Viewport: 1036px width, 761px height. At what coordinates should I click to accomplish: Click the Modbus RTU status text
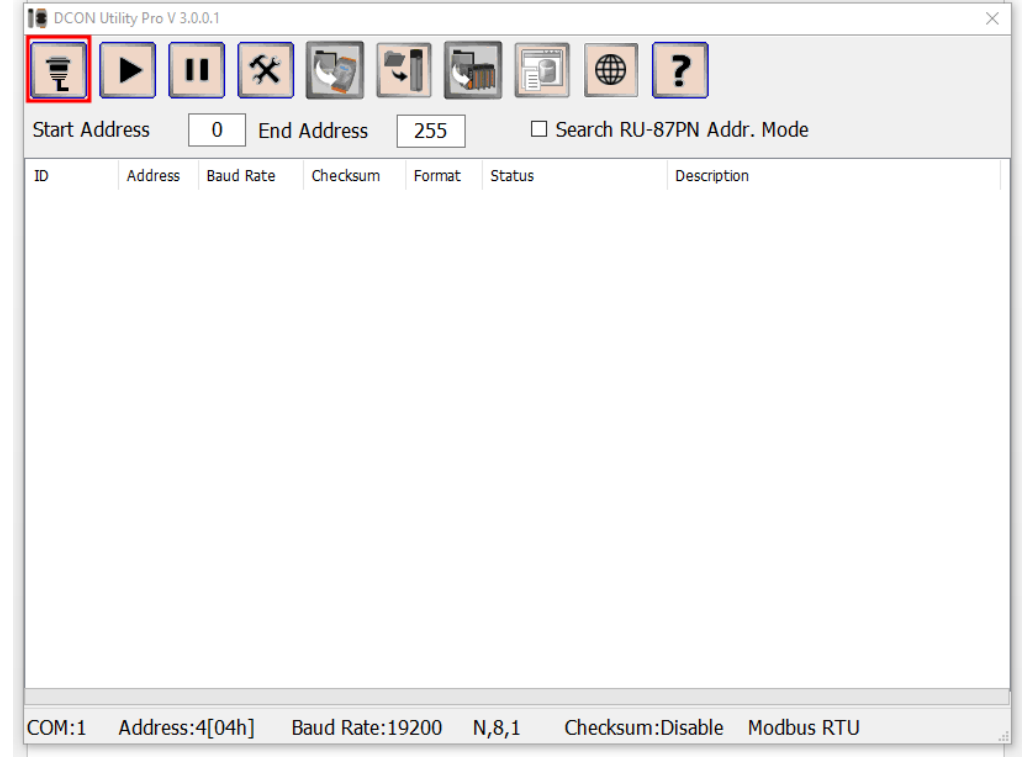[x=803, y=727]
